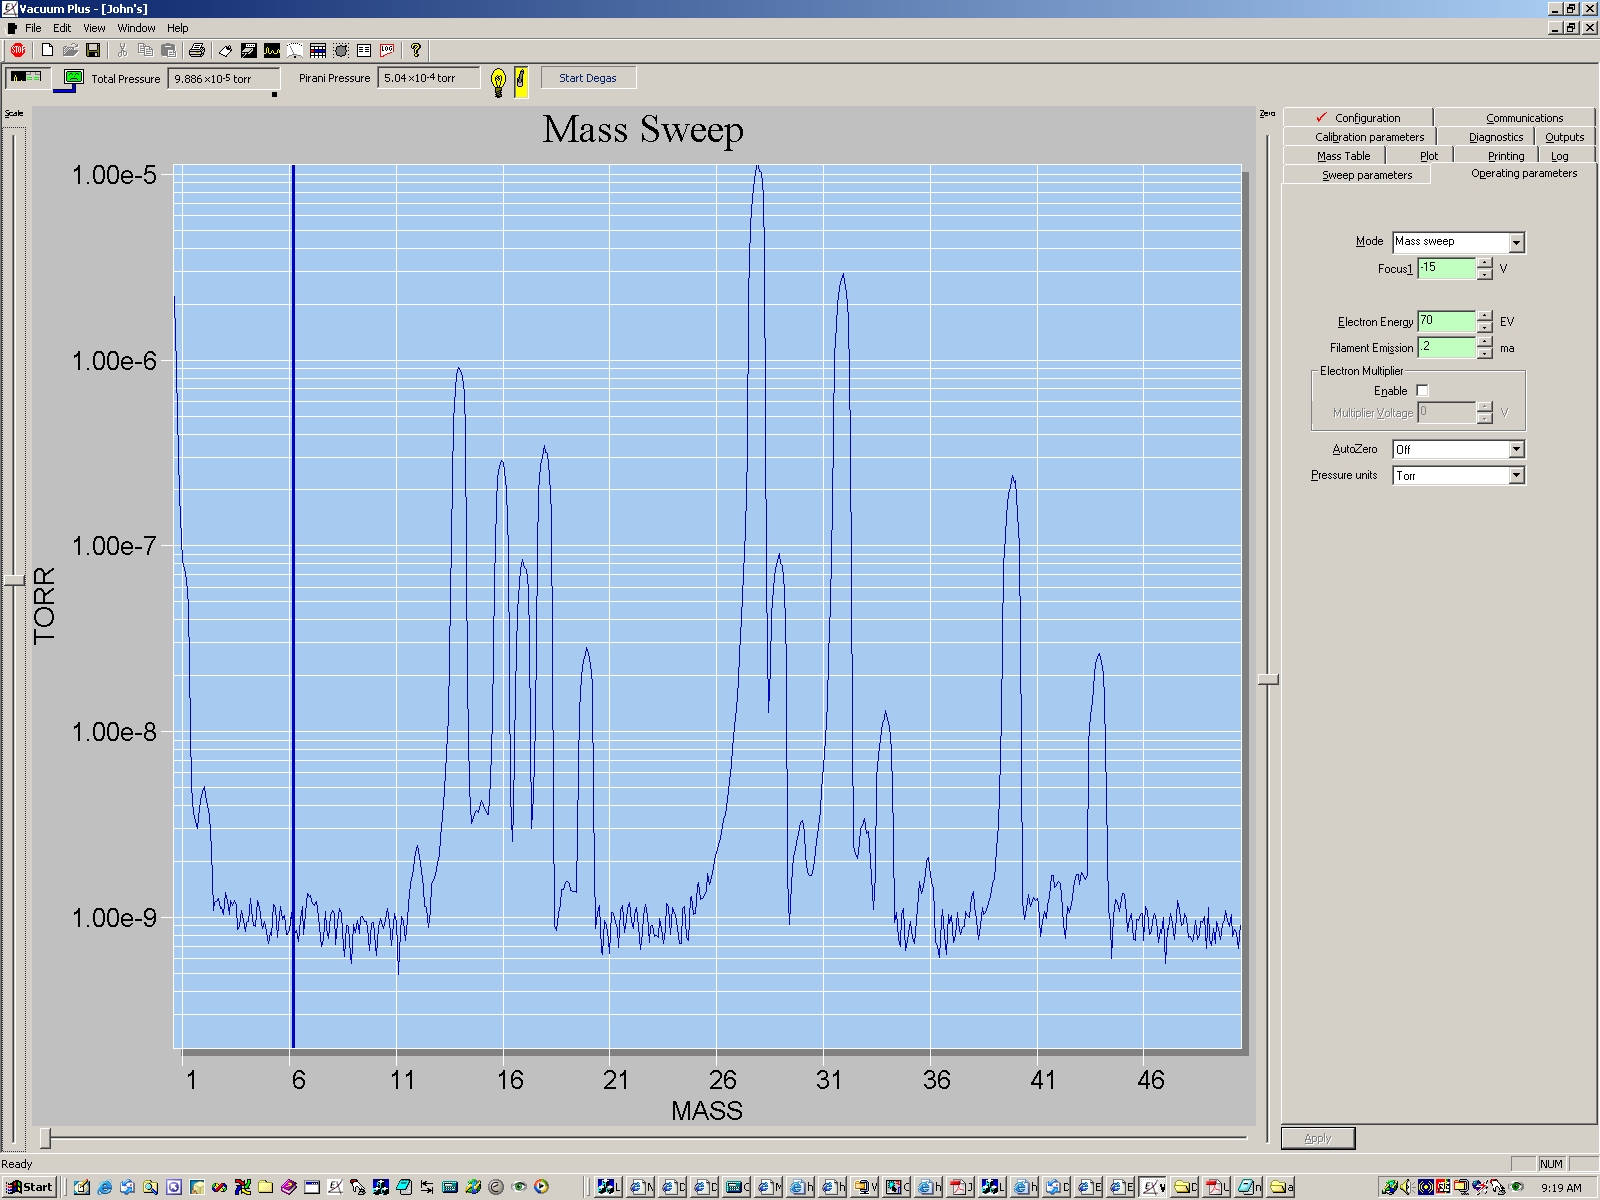The width and height of the screenshot is (1600, 1200).
Task: Open the Window menu
Action: [x=136, y=28]
